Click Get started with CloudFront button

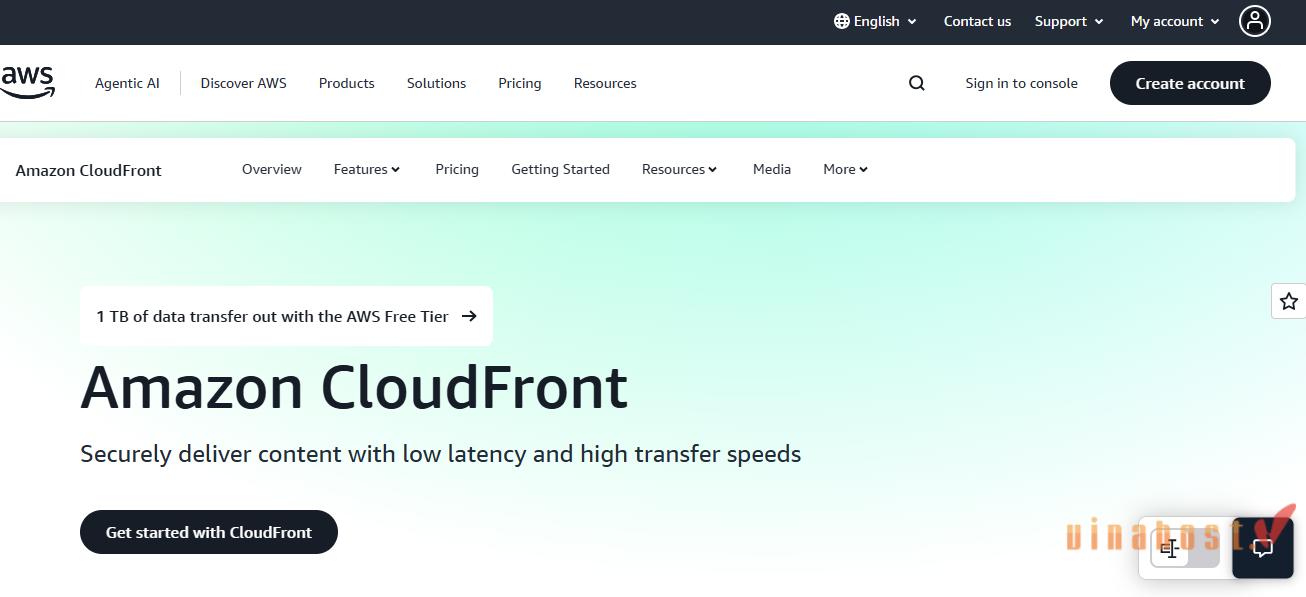(x=209, y=532)
